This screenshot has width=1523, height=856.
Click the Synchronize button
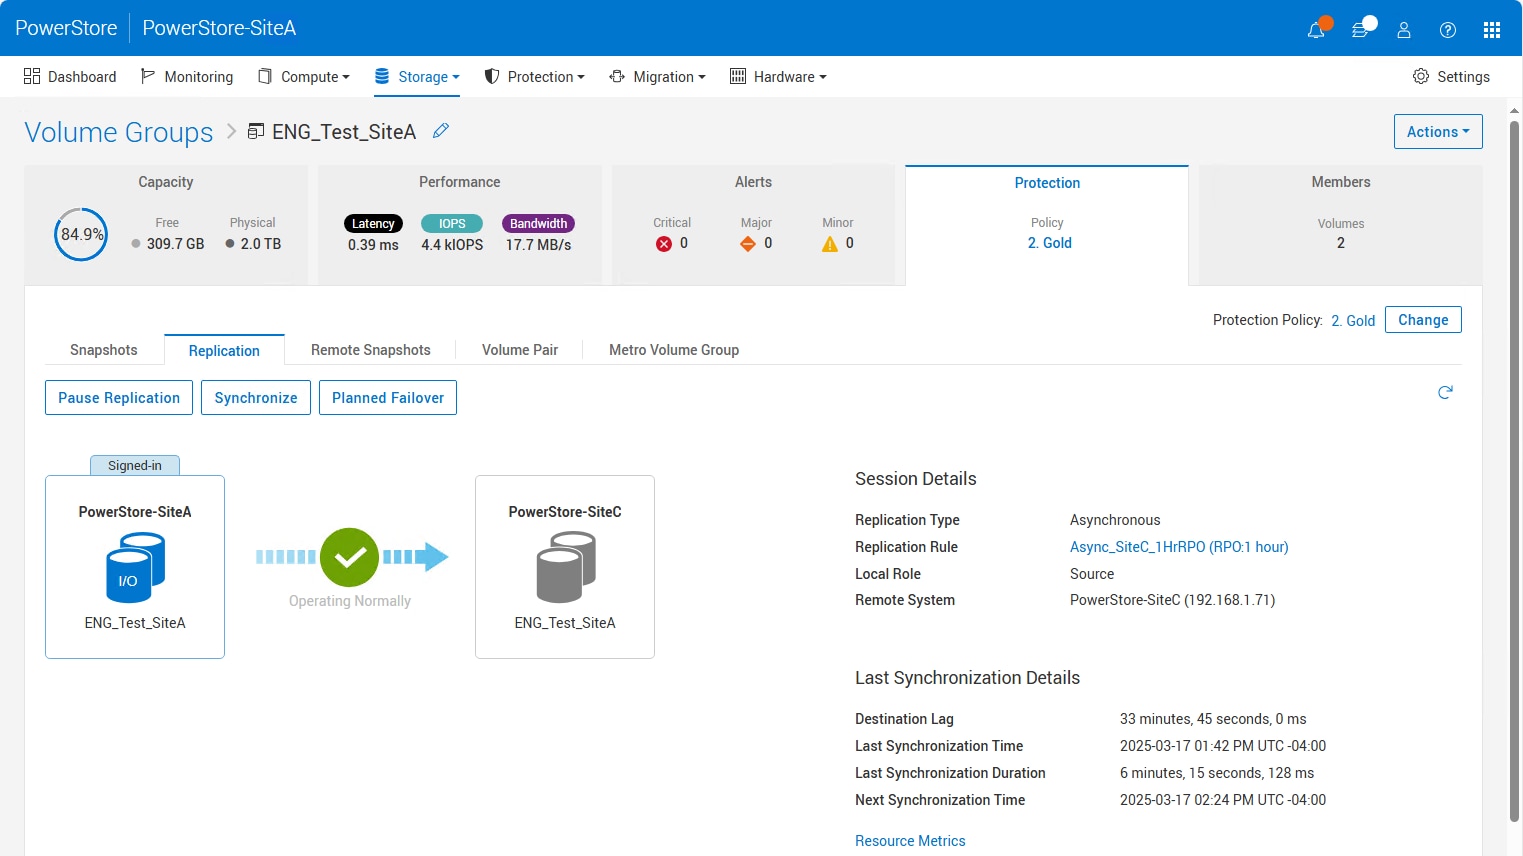256,398
